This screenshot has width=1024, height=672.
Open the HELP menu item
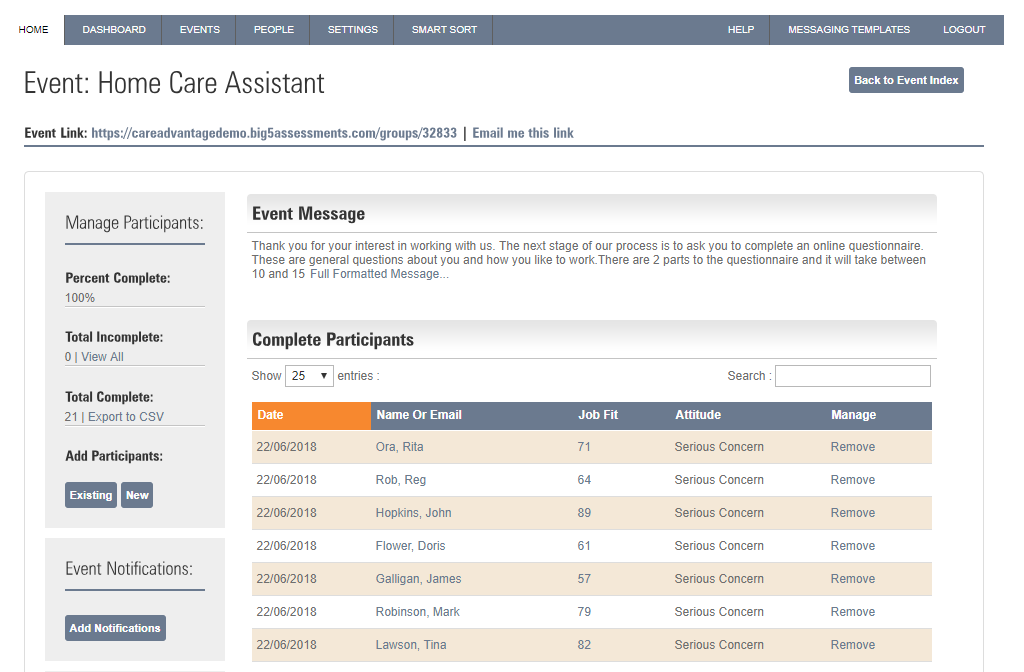[741, 29]
